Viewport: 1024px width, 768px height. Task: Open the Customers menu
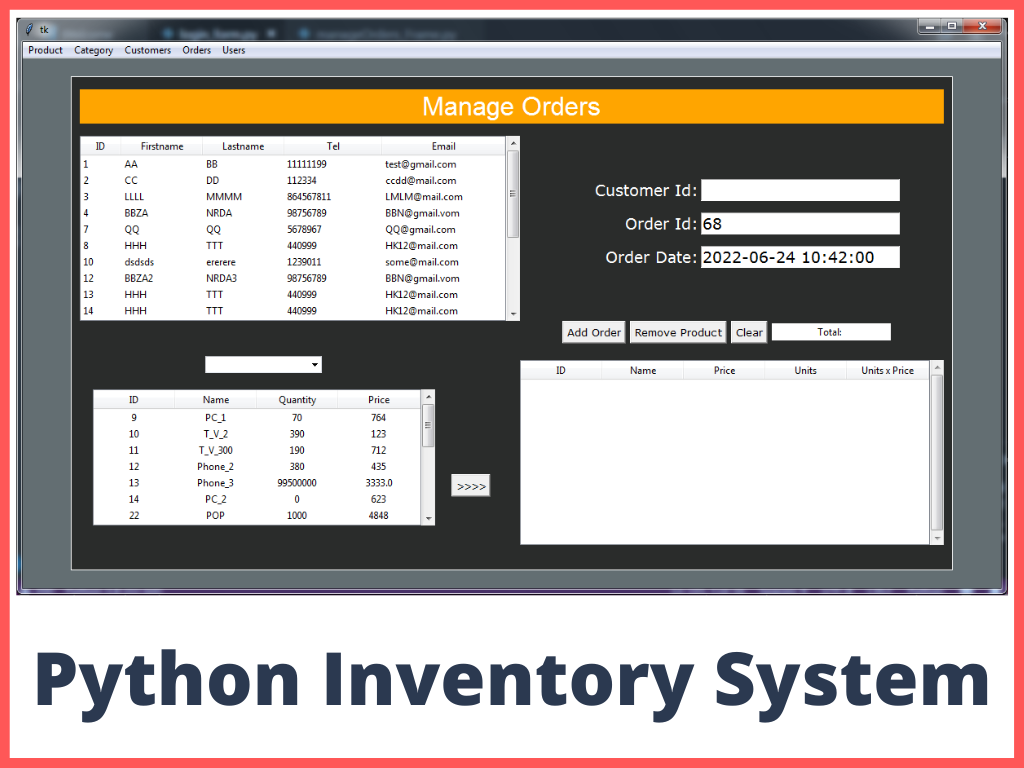[147, 50]
